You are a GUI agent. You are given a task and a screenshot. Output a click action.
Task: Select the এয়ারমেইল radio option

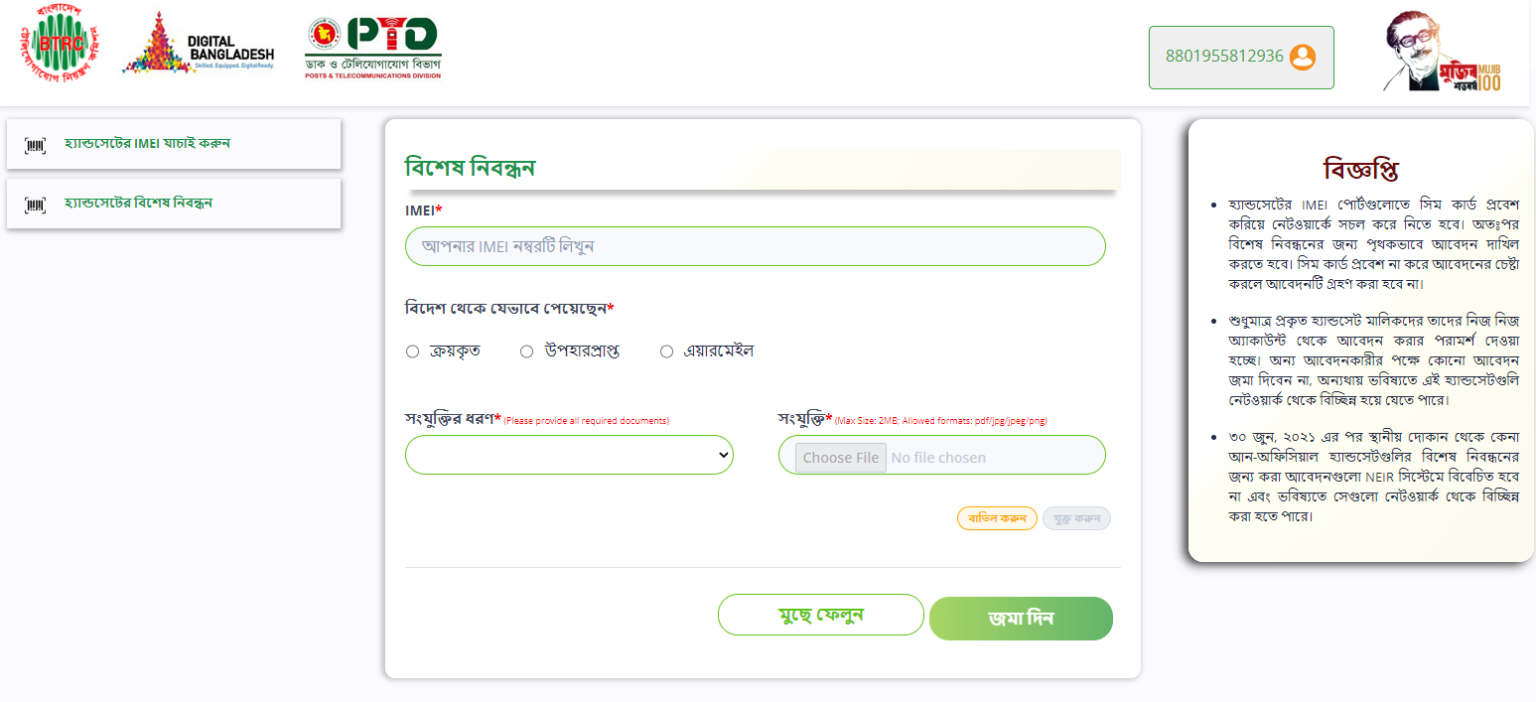(666, 351)
